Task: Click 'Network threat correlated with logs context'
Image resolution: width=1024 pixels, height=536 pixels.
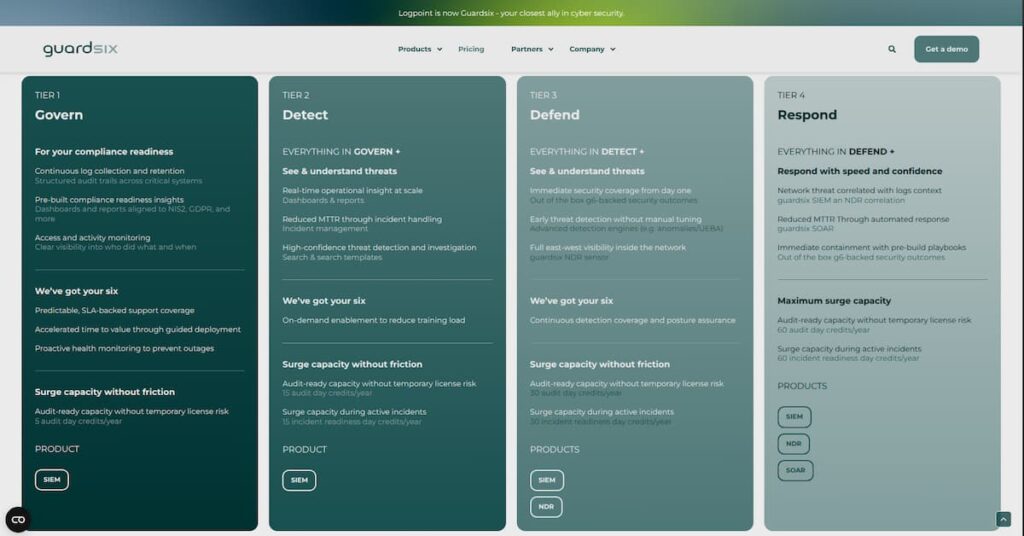Action: click(859, 191)
